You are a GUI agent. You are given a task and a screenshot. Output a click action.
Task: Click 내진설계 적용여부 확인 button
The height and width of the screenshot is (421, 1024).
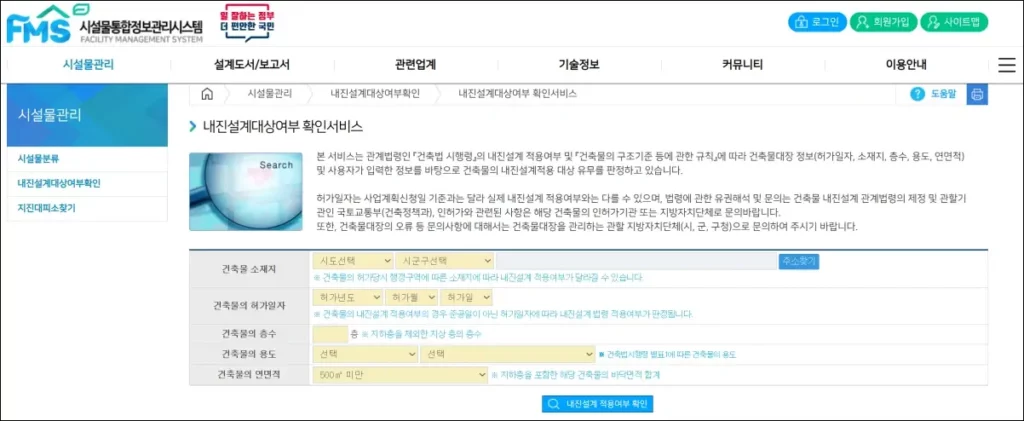pyautogui.click(x=597, y=404)
